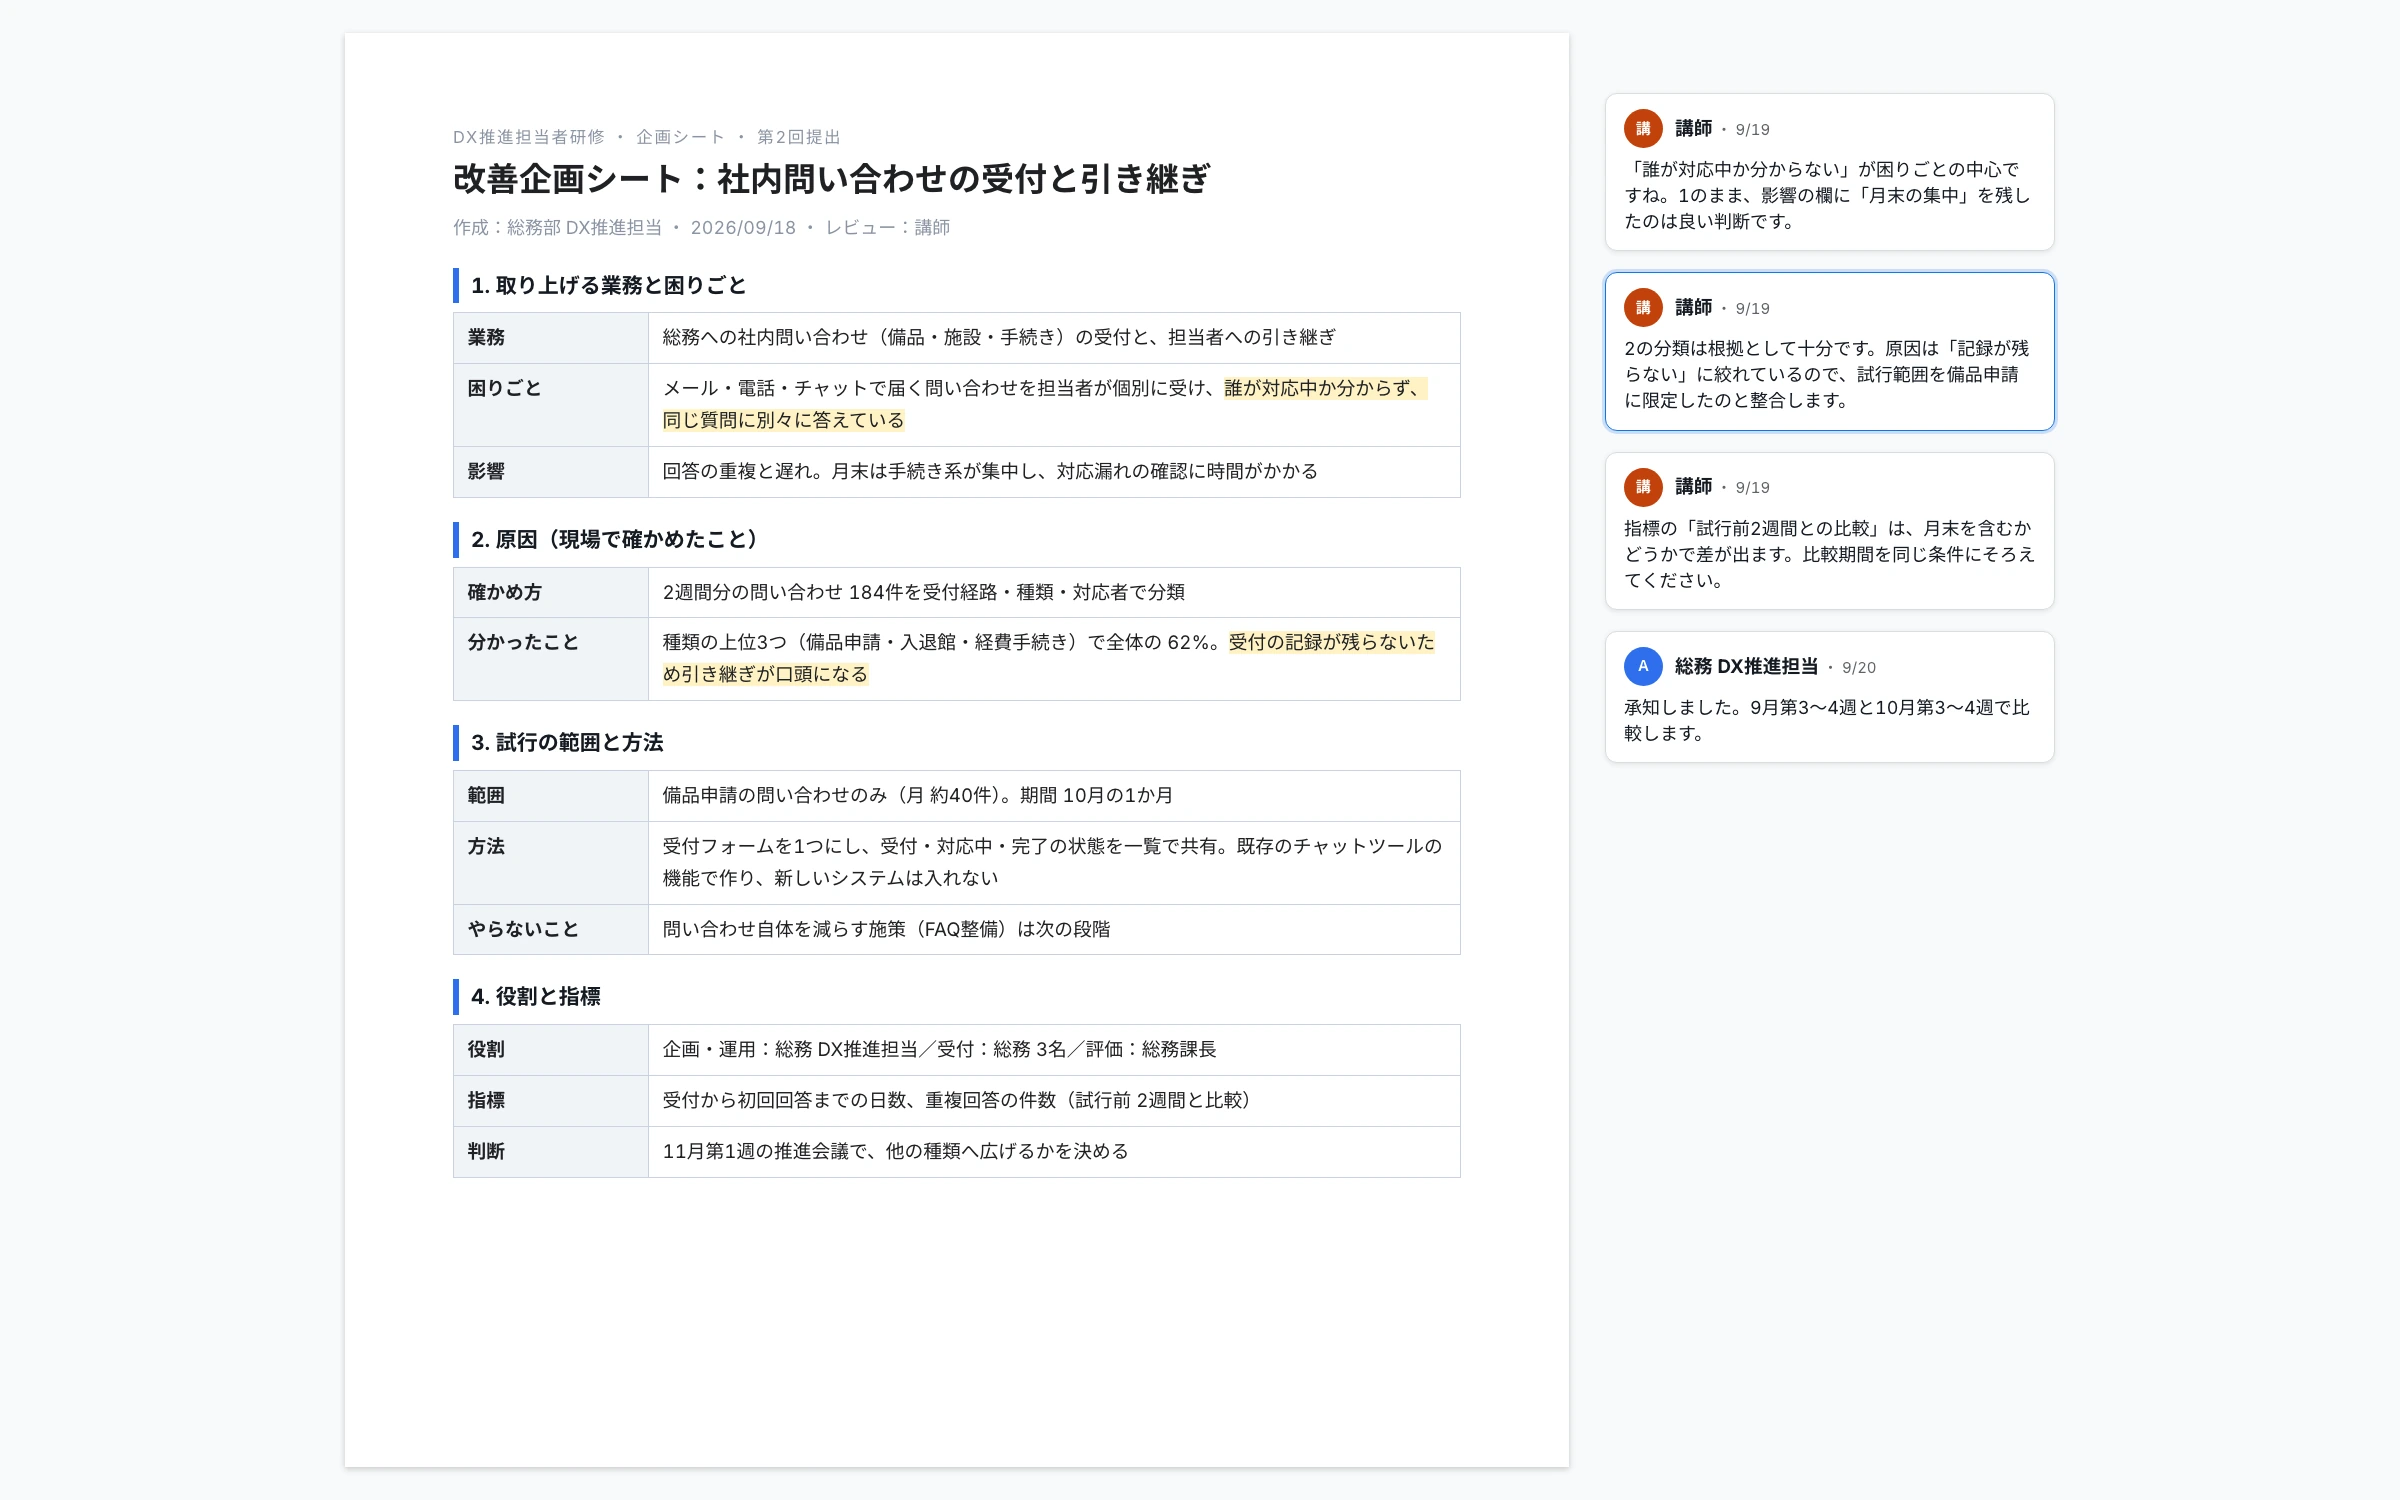Click the 役割 row label cell
Image resolution: width=2400 pixels, height=1500 pixels.
[x=551, y=1050]
